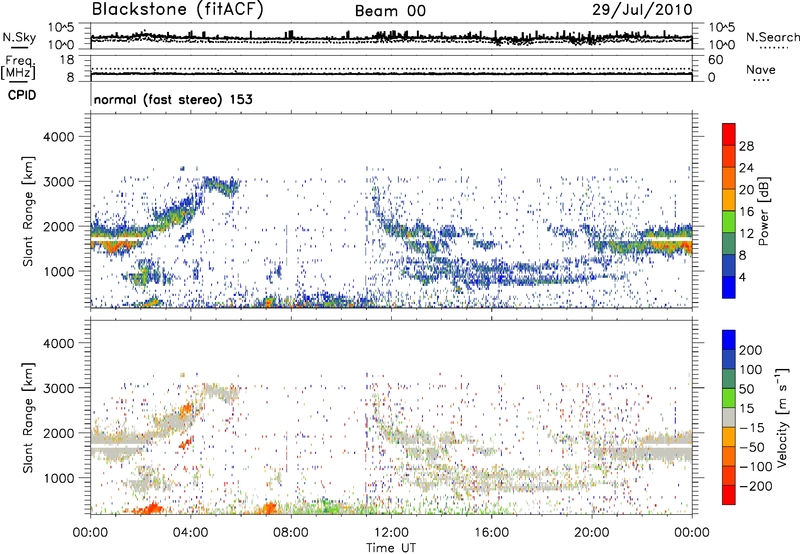
Task: Click the Nave legend label
Action: pos(761,69)
